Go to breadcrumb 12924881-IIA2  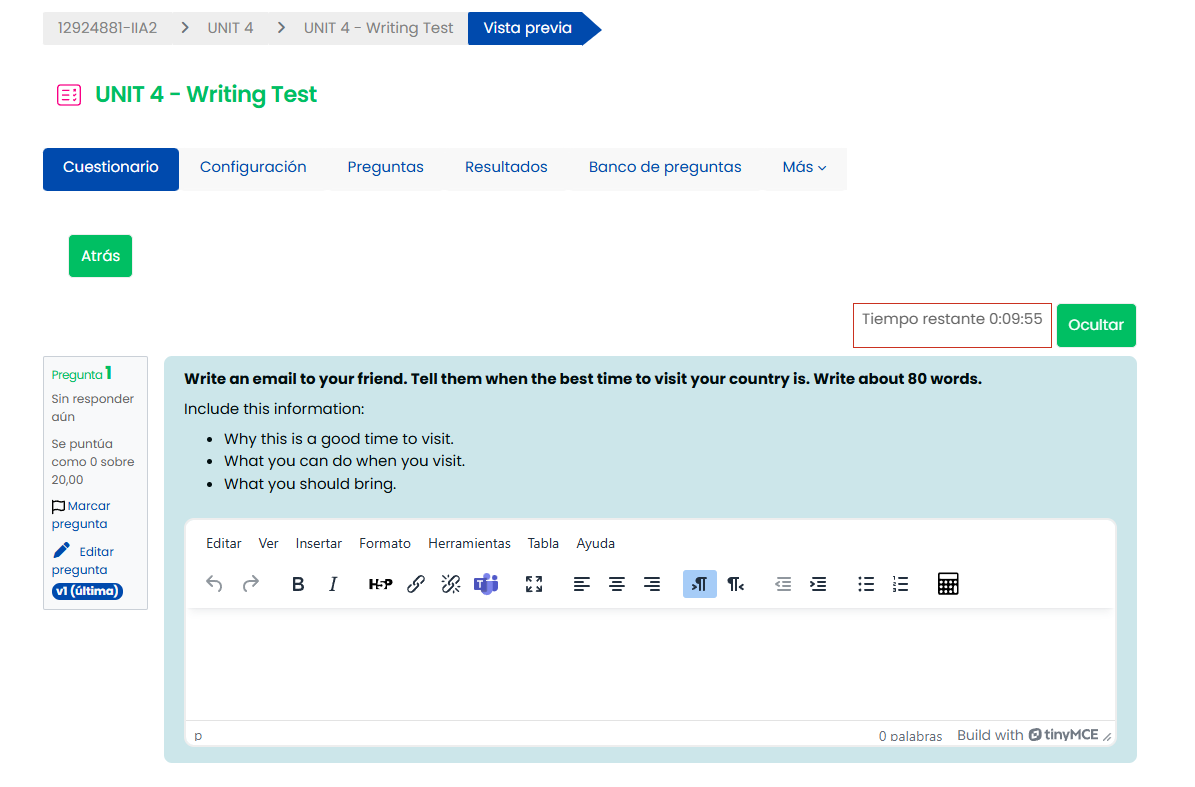click(107, 28)
